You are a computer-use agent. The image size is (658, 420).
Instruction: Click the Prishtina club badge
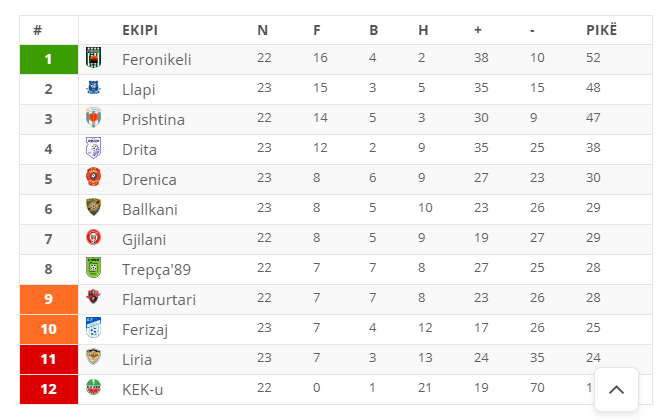94,117
